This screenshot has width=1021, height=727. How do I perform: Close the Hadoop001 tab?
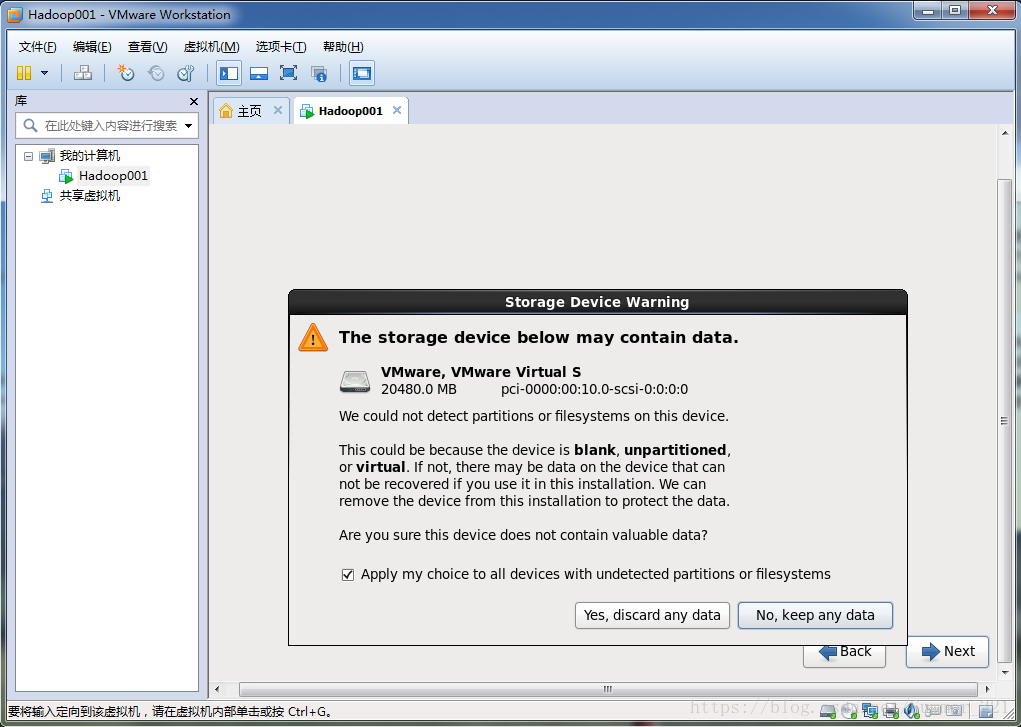[397, 110]
